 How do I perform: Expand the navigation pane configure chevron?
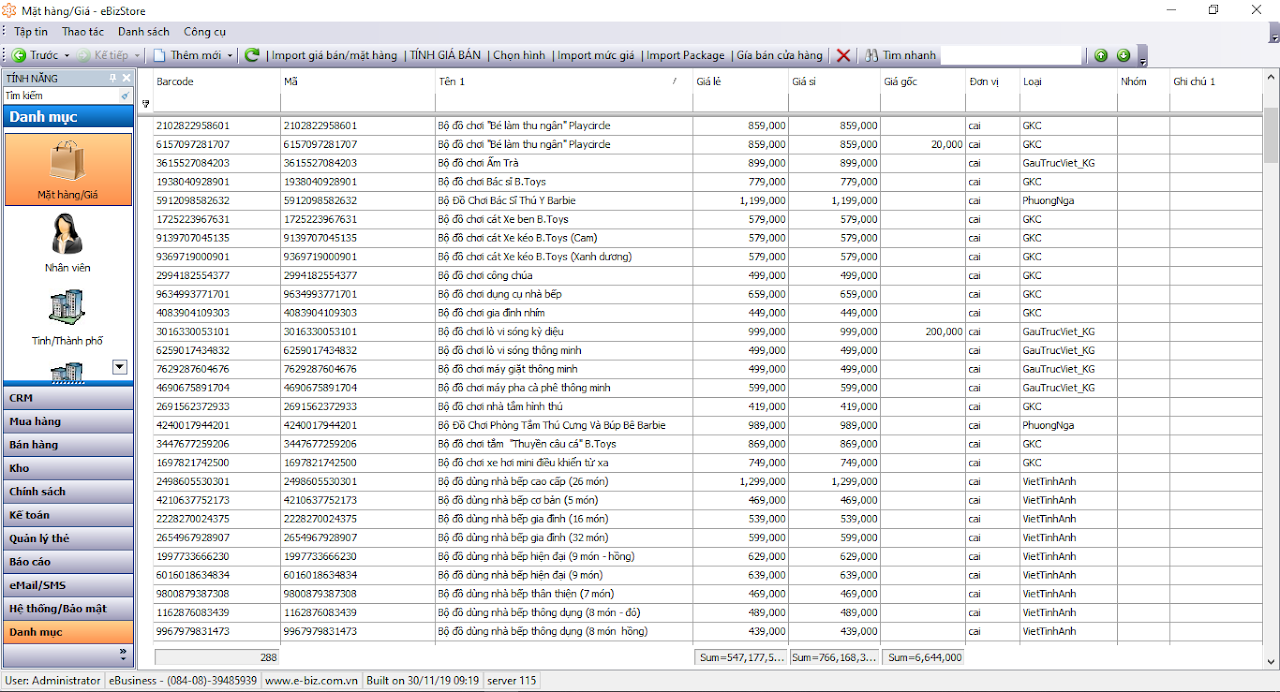pos(124,654)
